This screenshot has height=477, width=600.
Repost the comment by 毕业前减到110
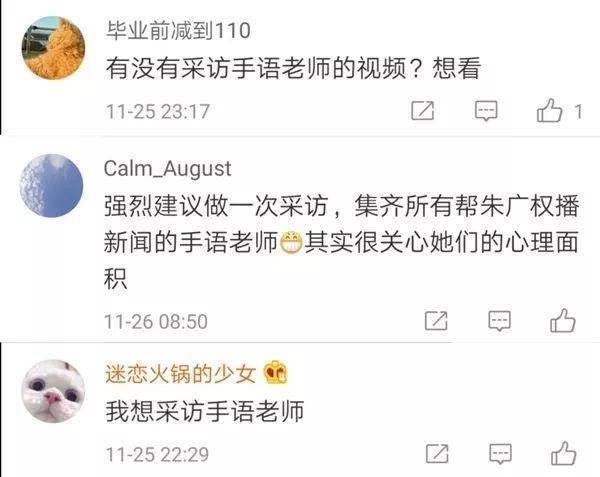[422, 111]
